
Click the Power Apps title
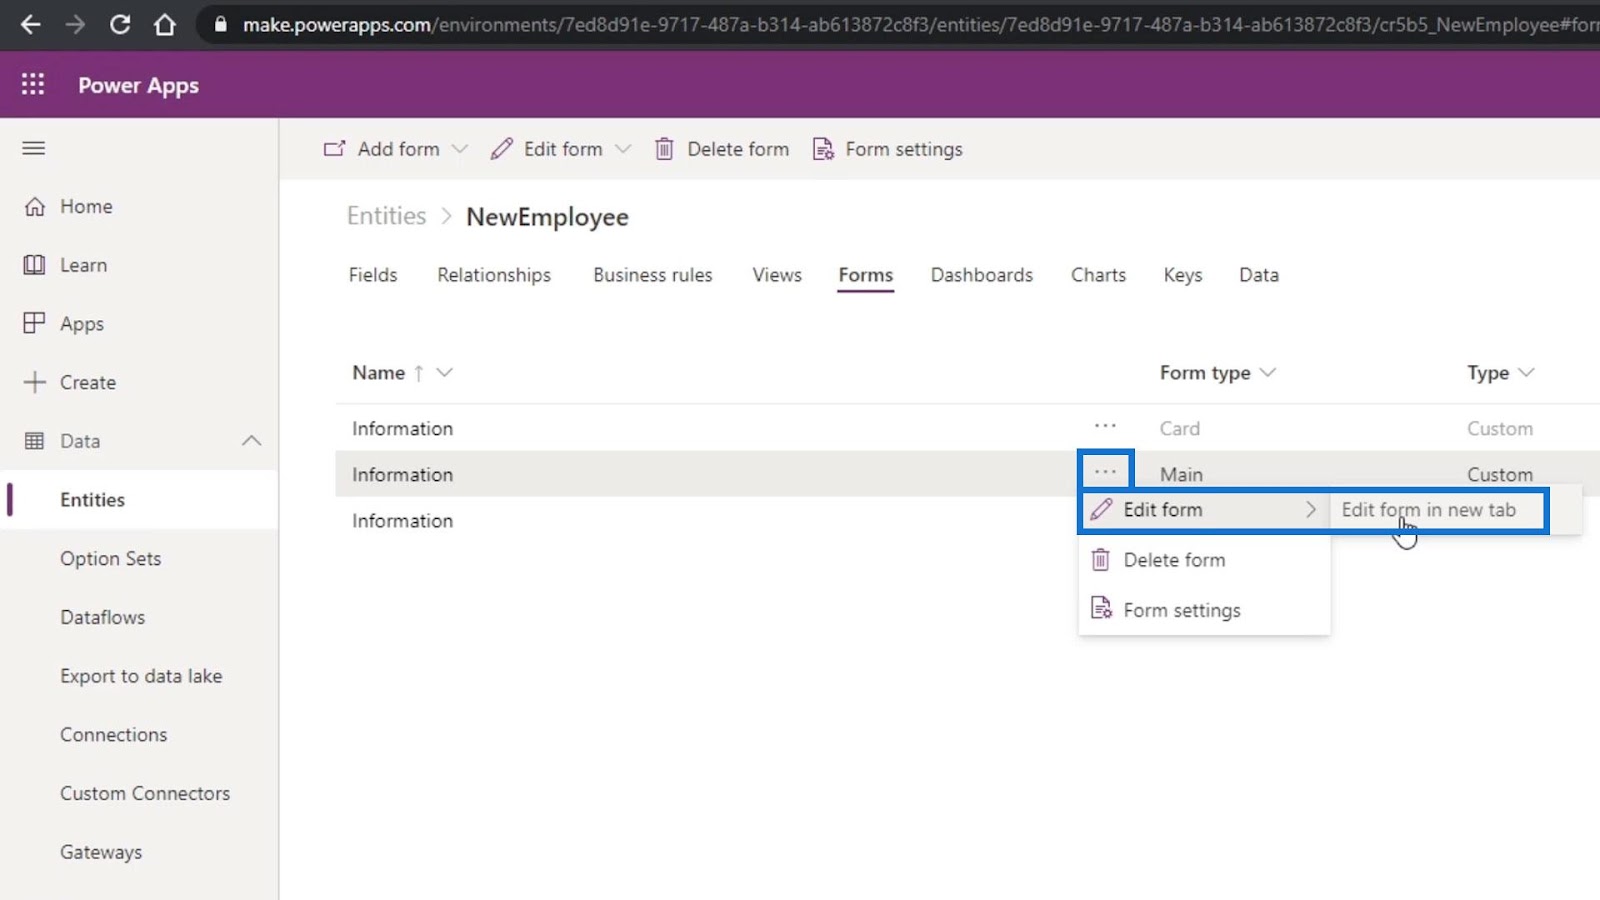click(138, 85)
